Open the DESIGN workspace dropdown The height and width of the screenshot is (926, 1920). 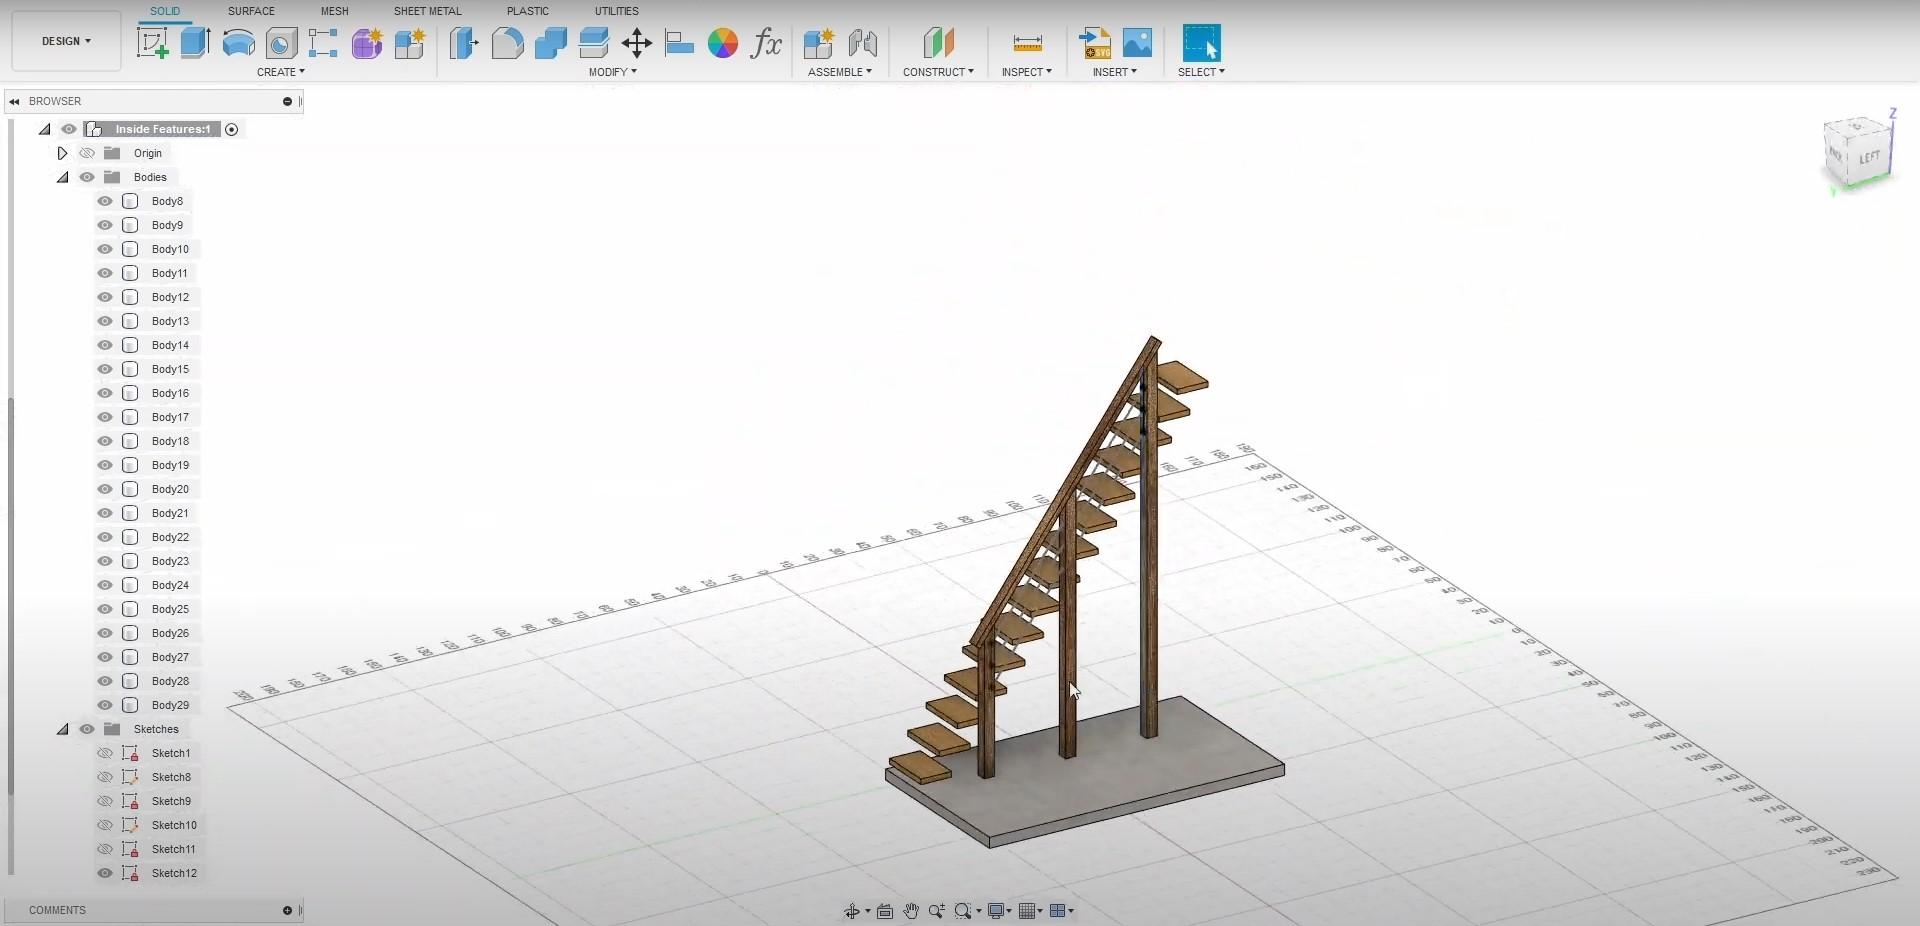66,41
